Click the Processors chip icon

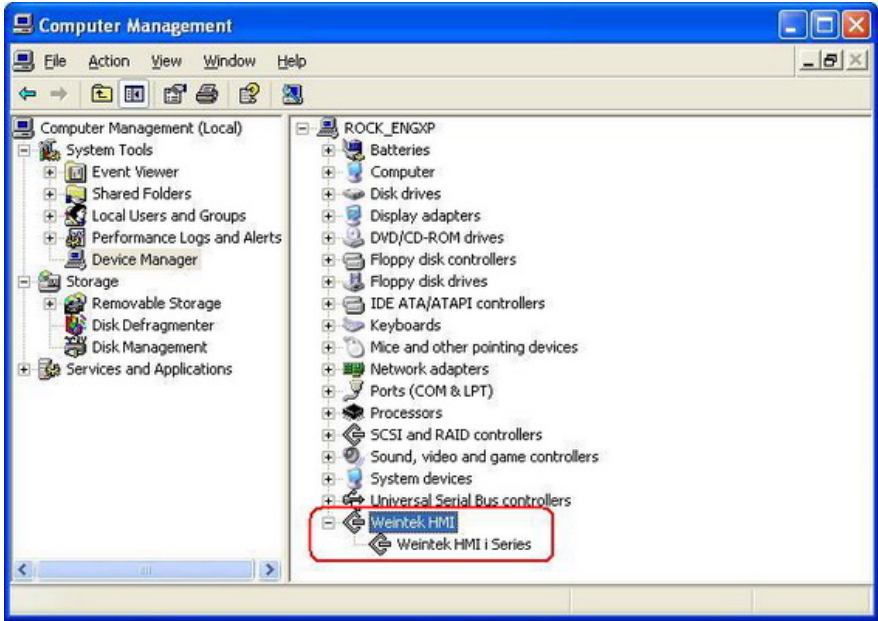(x=353, y=413)
